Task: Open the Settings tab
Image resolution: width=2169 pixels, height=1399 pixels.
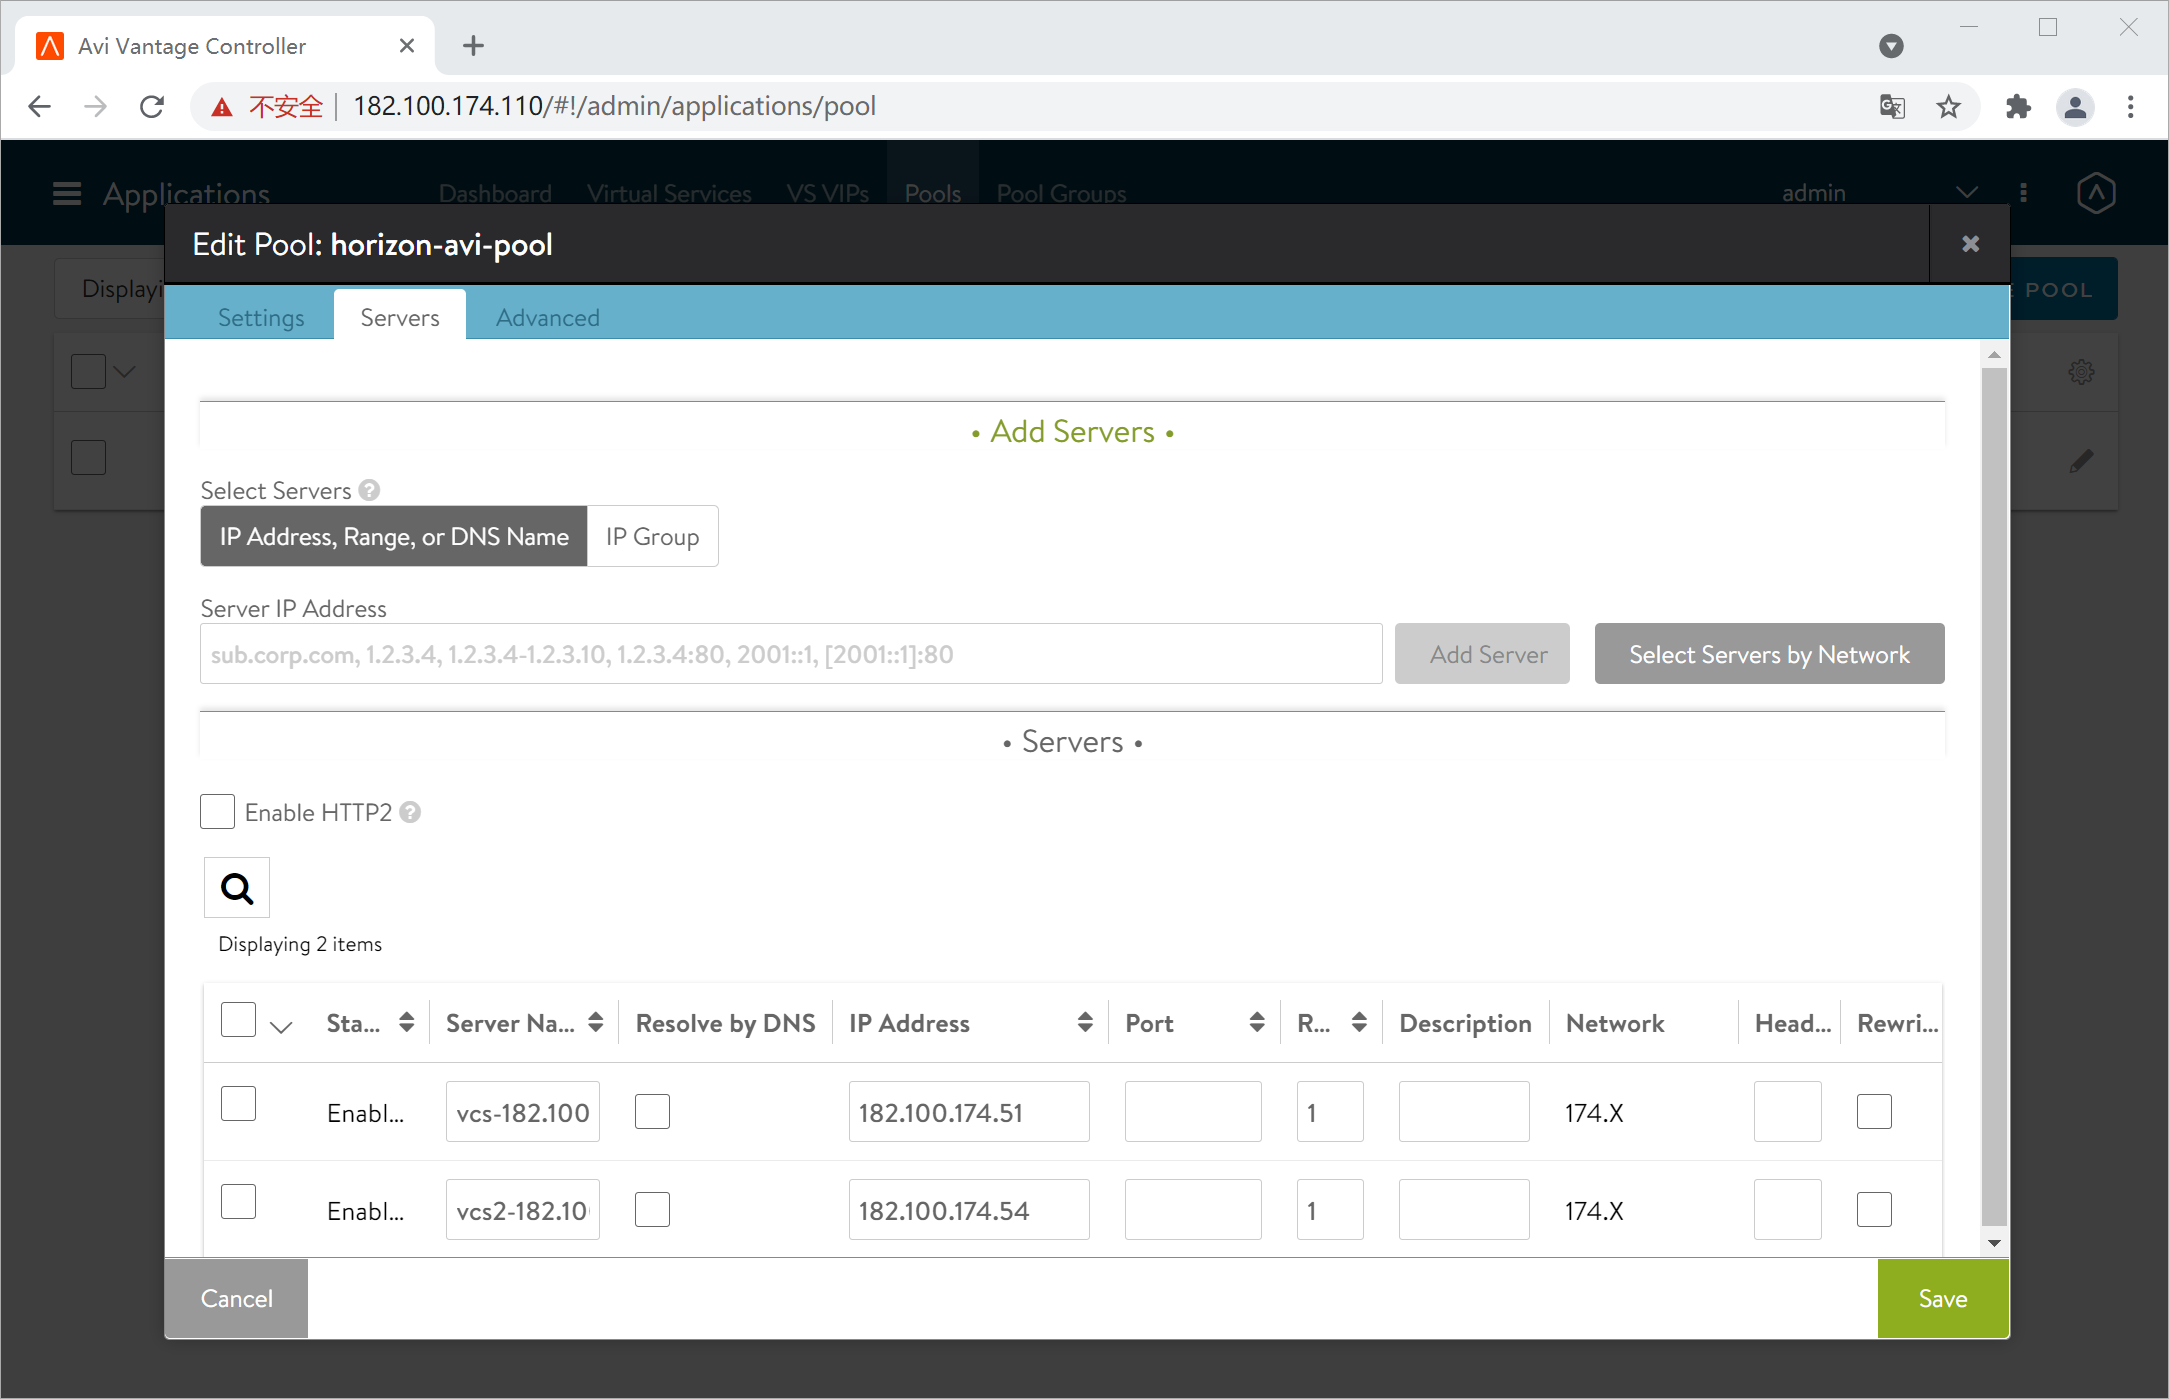Action: pyautogui.click(x=261, y=317)
